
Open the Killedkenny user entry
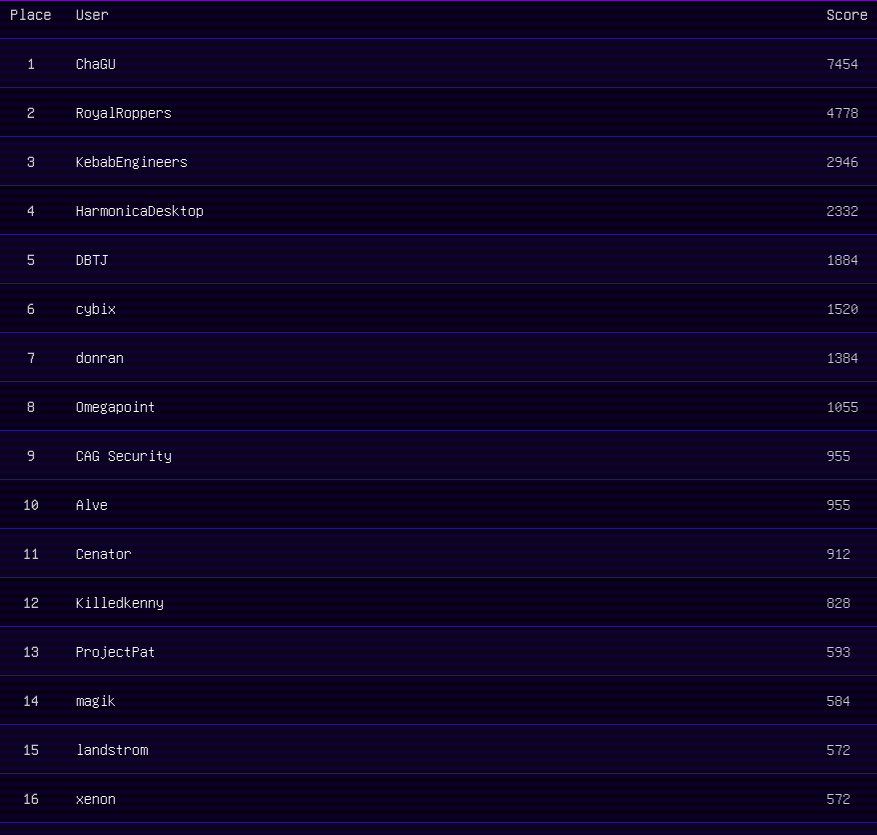tap(119, 603)
